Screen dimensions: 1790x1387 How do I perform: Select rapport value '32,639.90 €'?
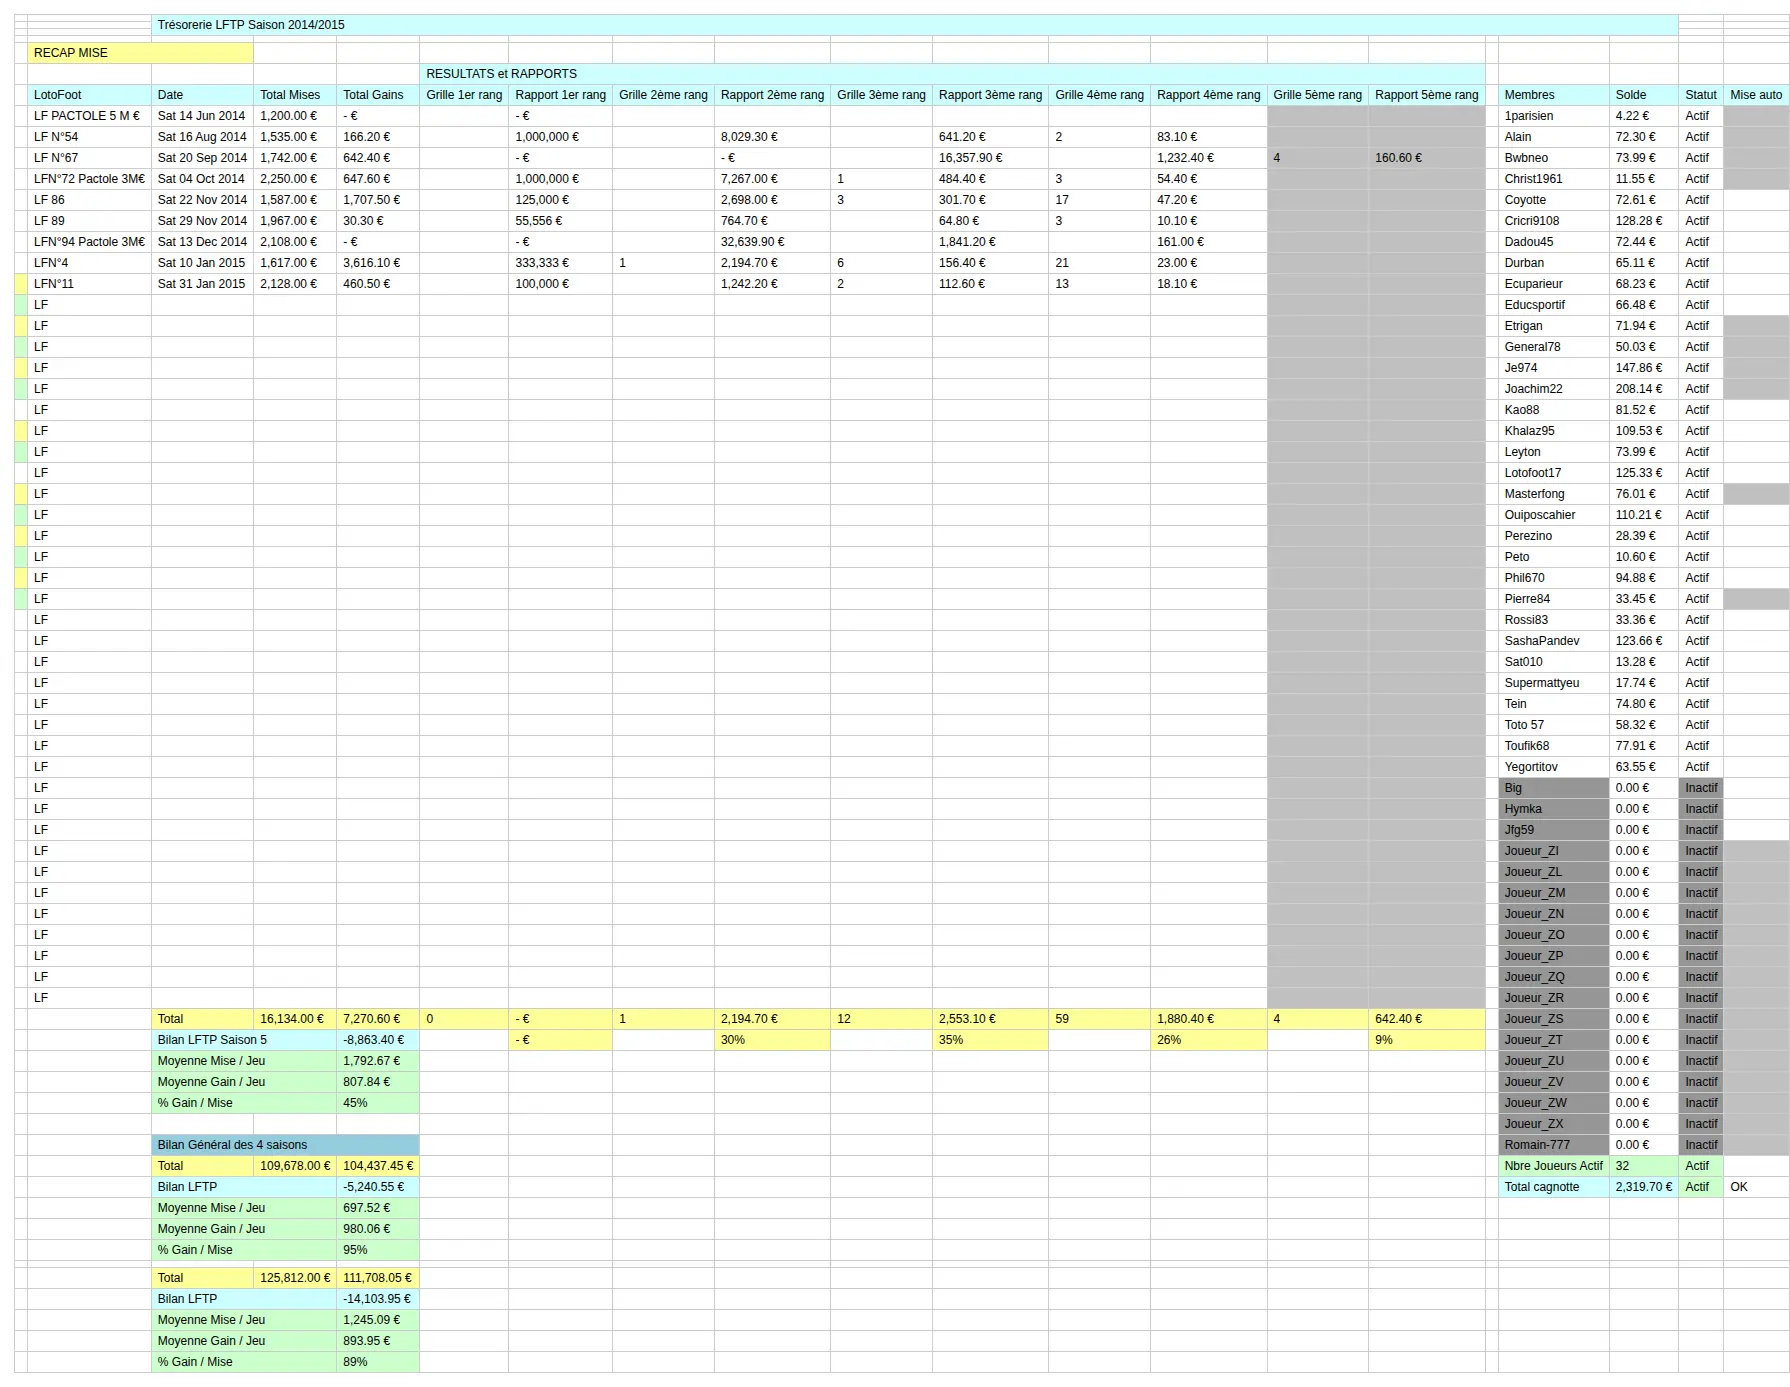(x=772, y=242)
